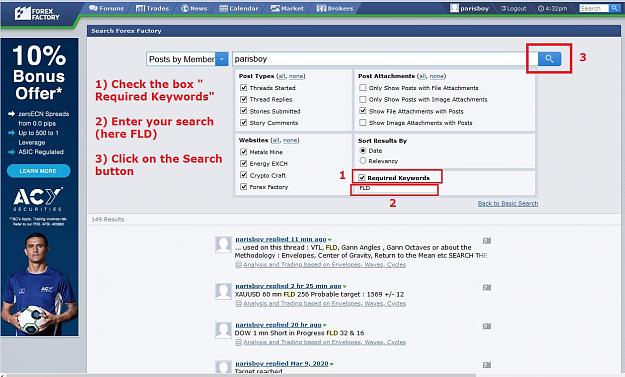Image resolution: width=625 pixels, height=377 pixels.
Task: Select none for Post Types
Action: tap(296, 76)
